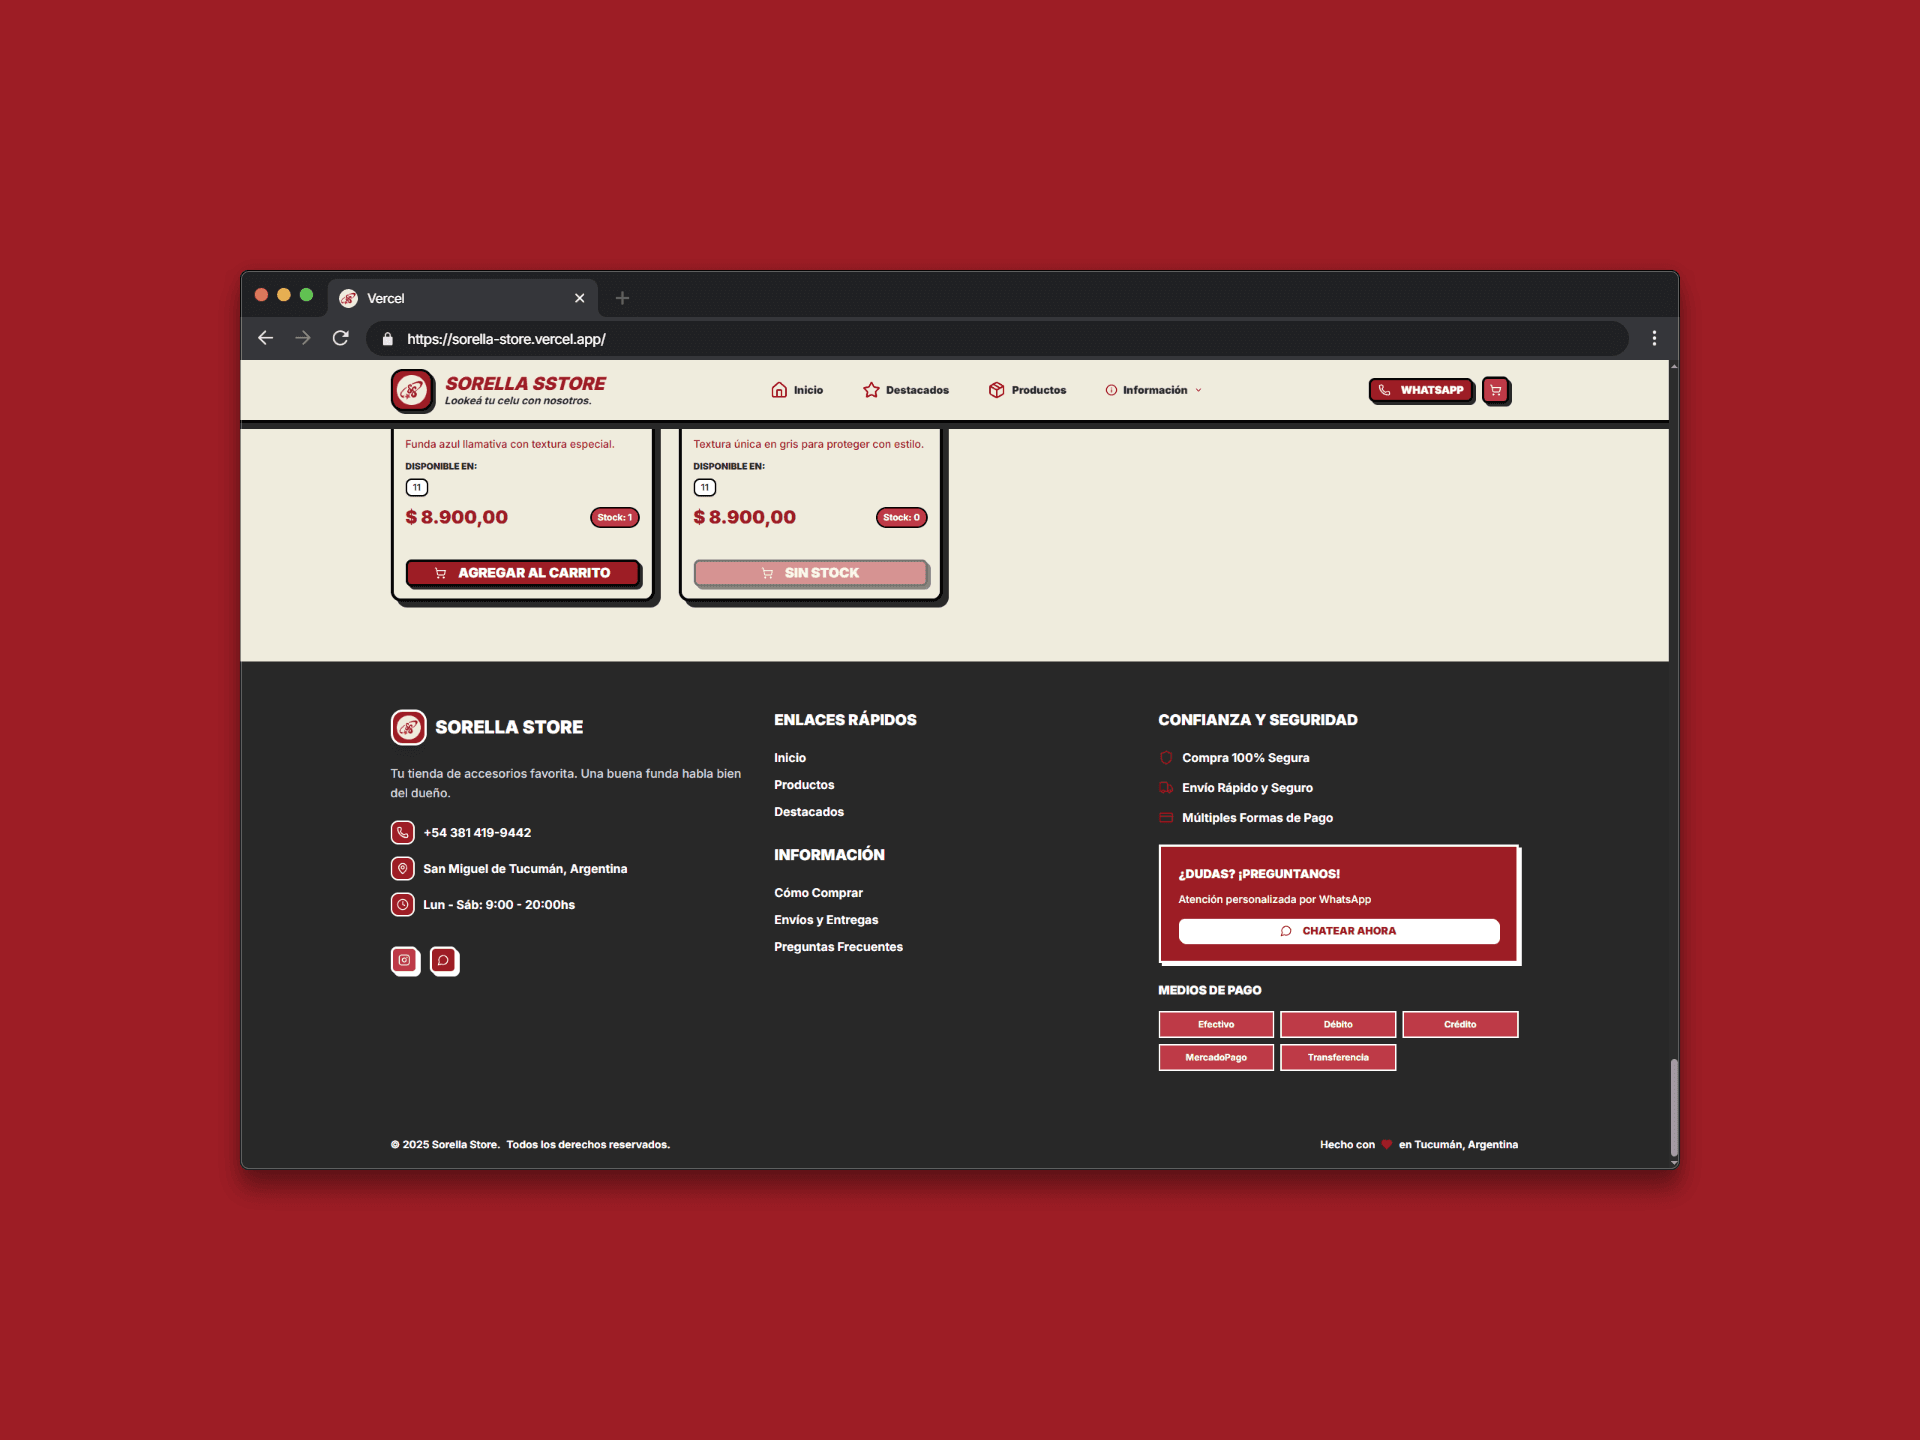Viewport: 1920px width, 1440px height.
Task: Open new browser tab with plus icon
Action: click(x=622, y=298)
